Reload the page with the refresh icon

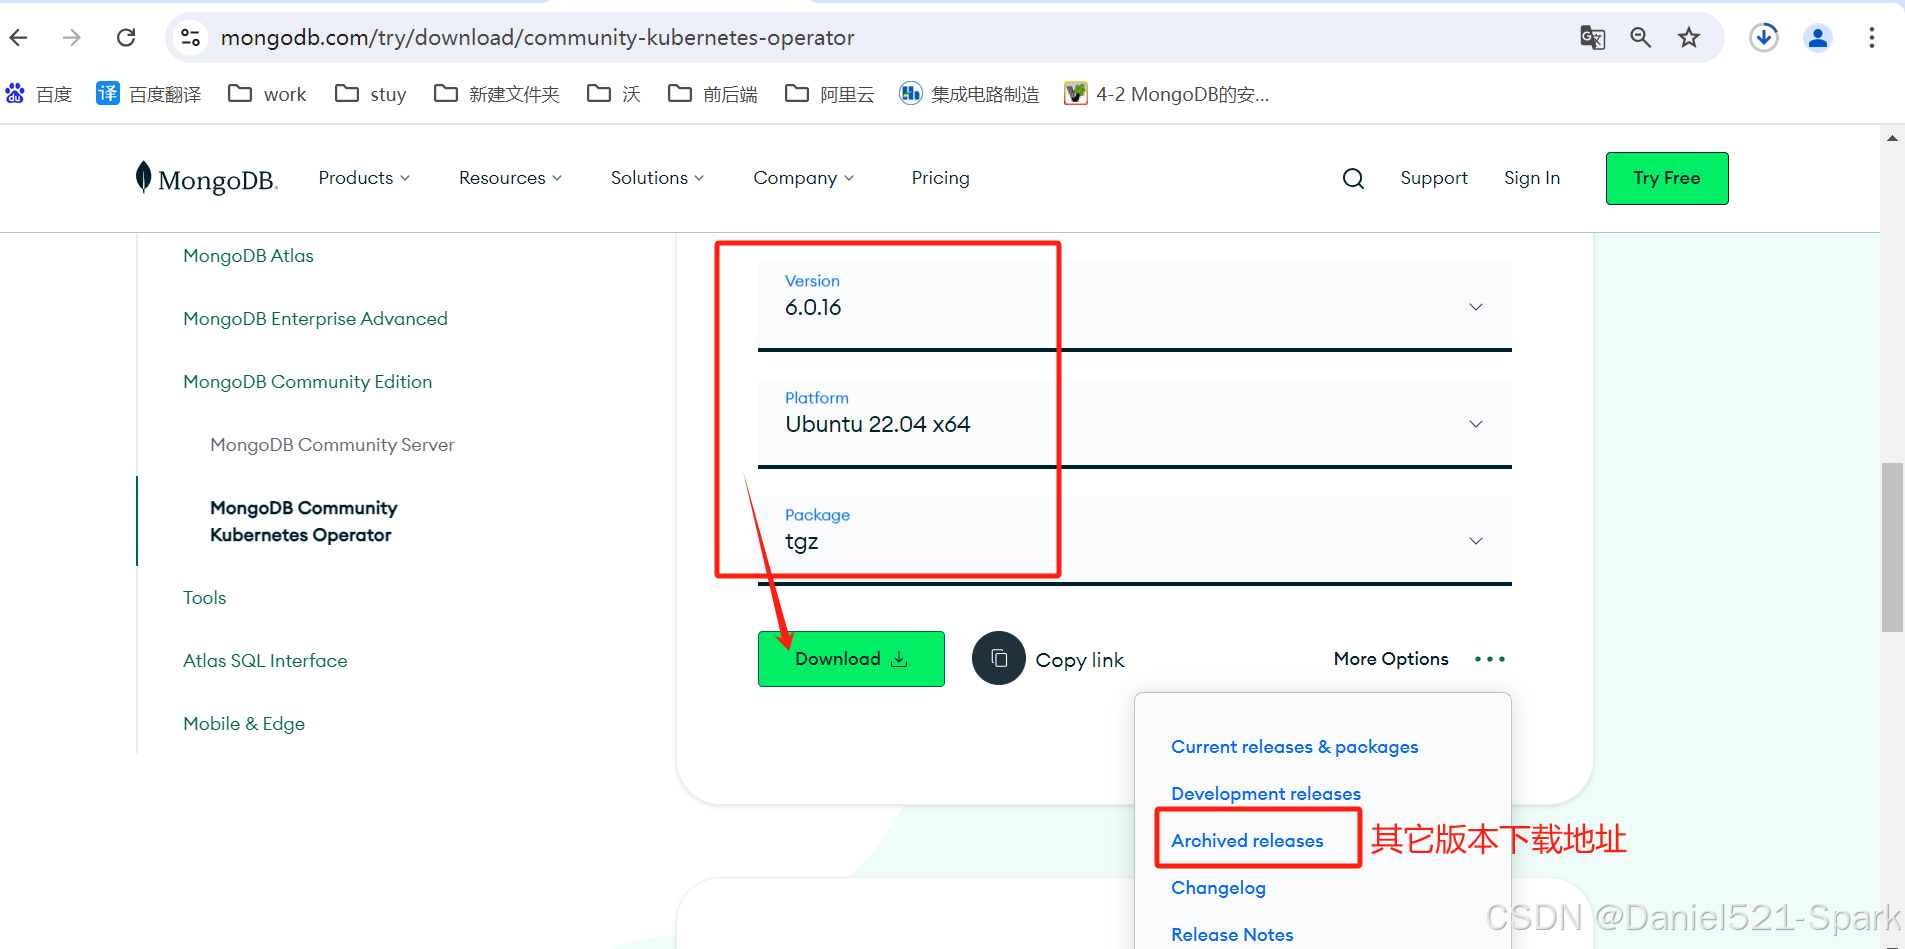coord(126,38)
